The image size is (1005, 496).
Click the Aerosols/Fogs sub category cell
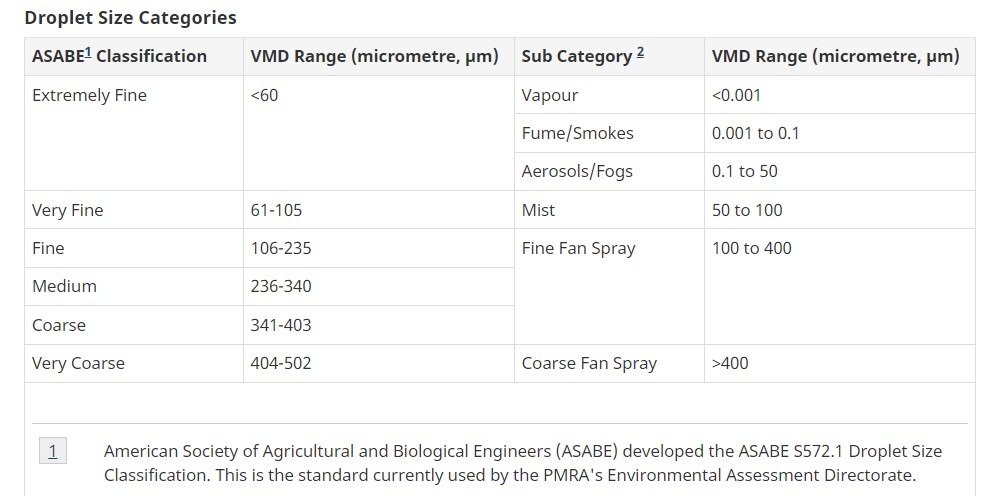[x=609, y=172]
